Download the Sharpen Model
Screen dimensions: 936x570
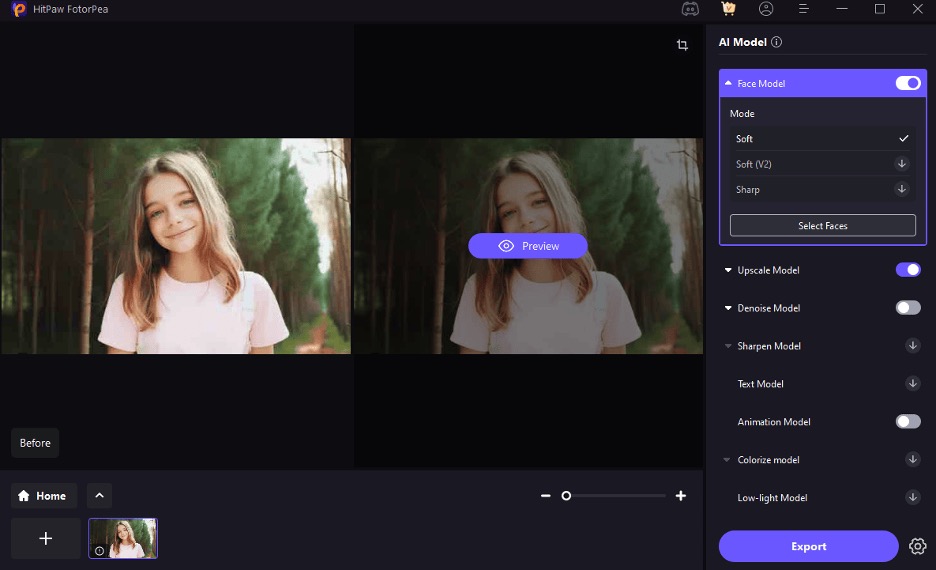coord(912,346)
